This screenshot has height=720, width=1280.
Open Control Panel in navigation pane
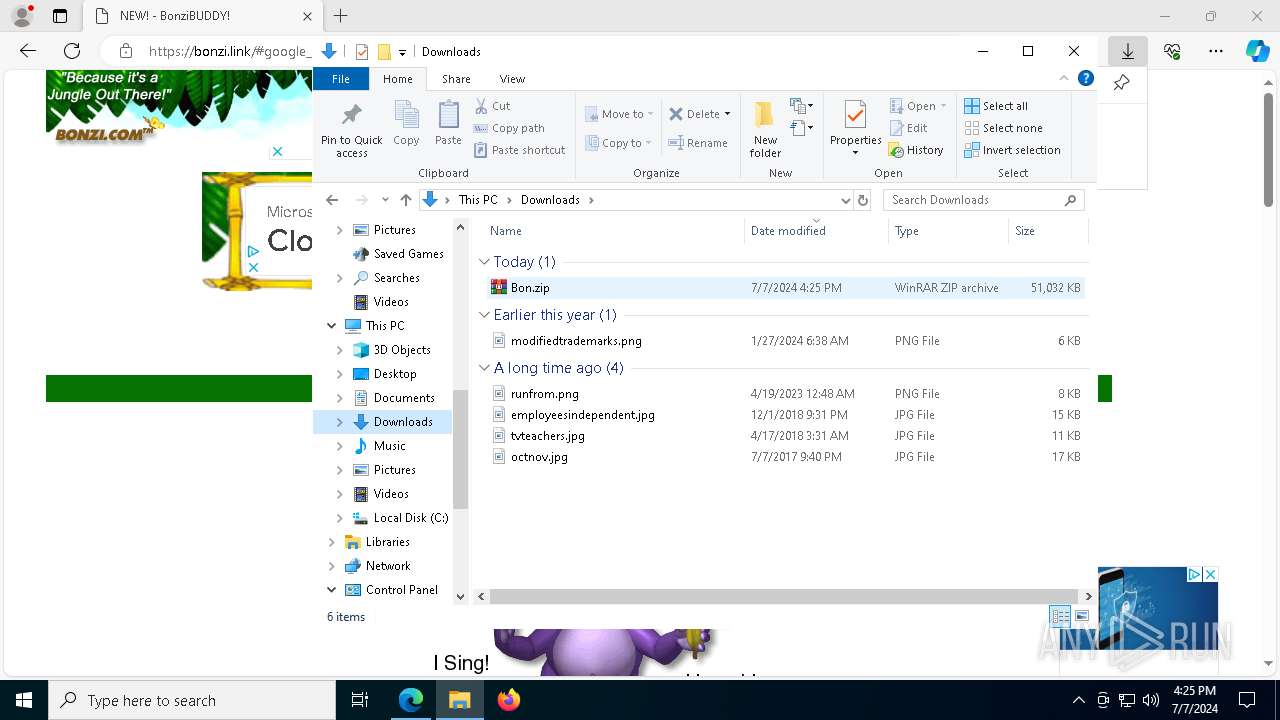click(x=401, y=590)
